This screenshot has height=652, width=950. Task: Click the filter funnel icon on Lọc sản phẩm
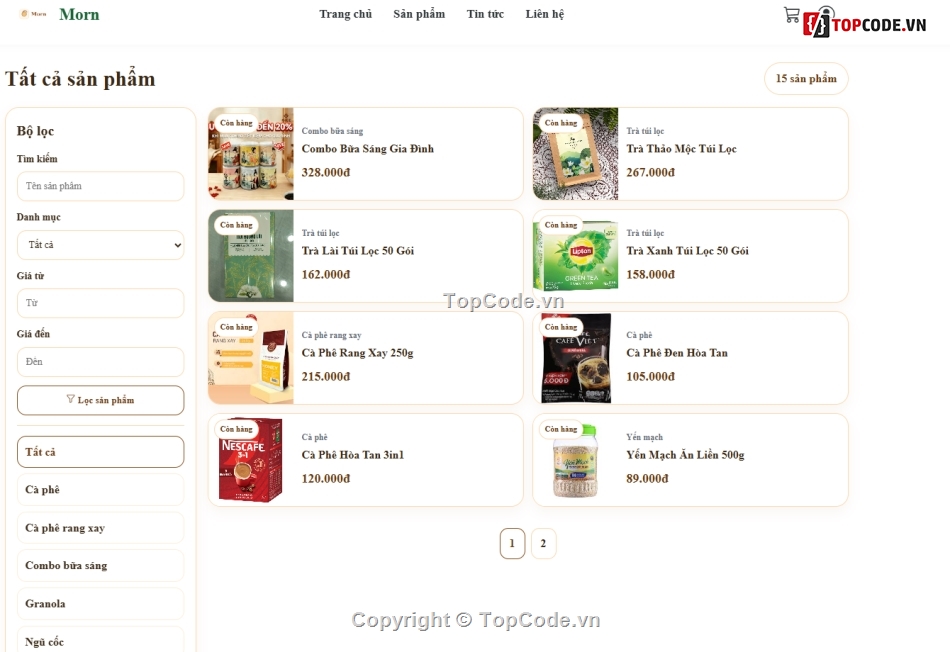coord(70,399)
